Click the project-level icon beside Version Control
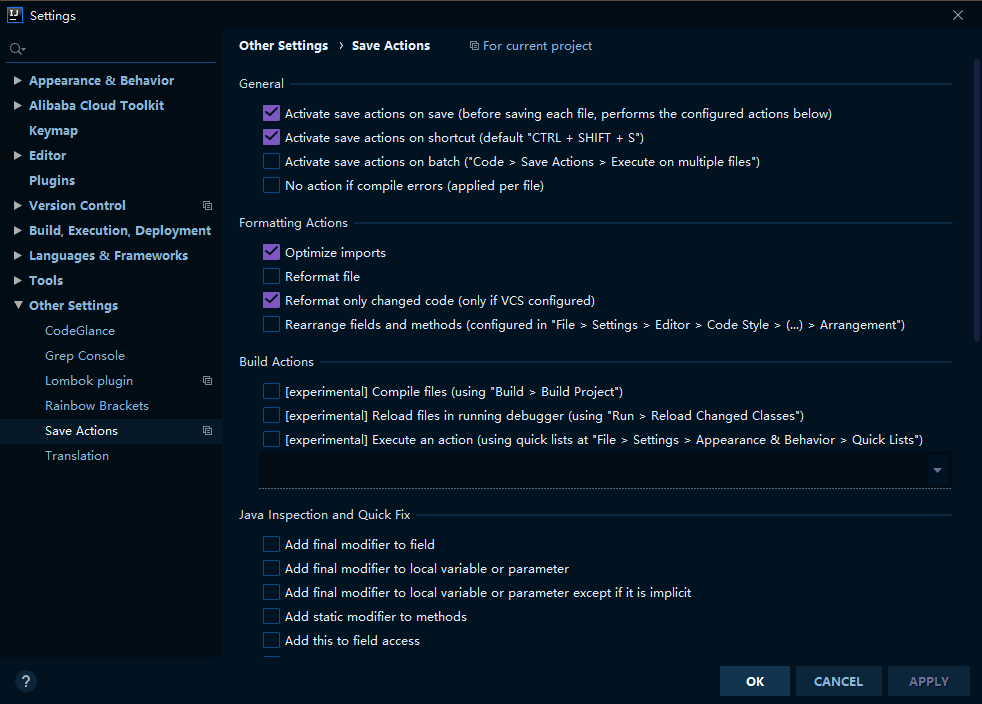Viewport: 982px width, 704px height. pyautogui.click(x=207, y=206)
